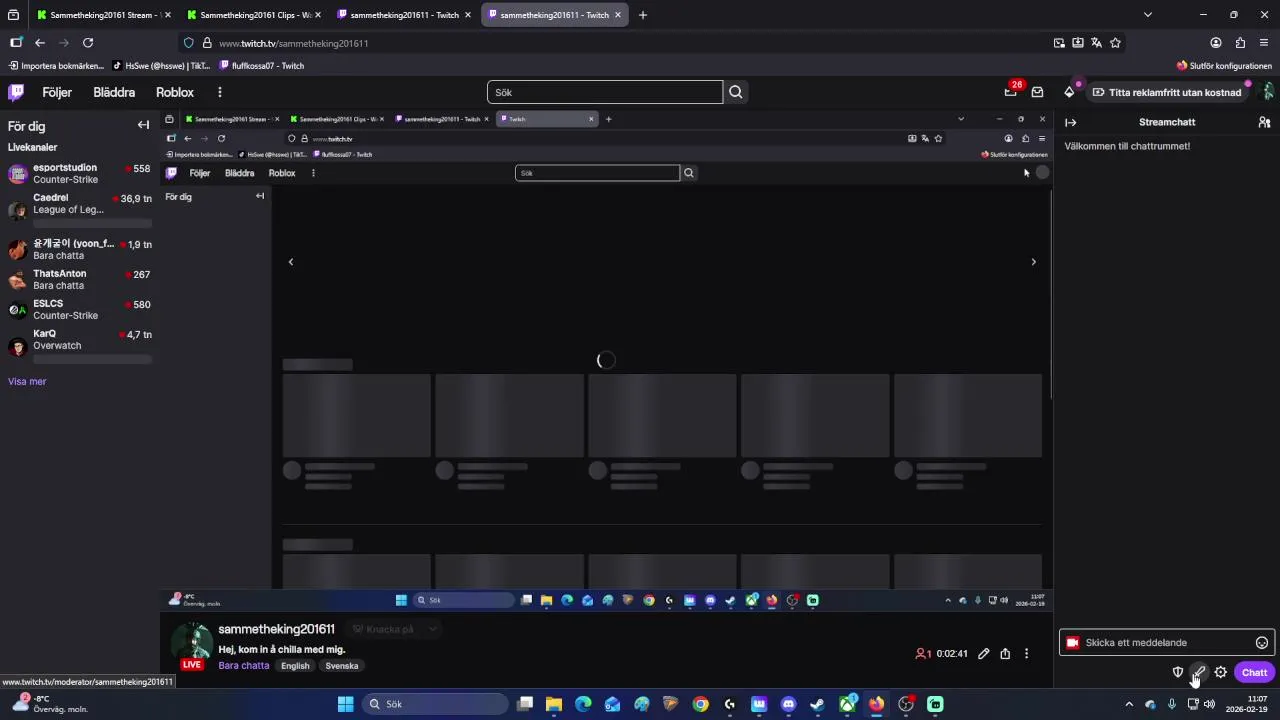Screen dimensions: 1280x720
Task: Open the Firefox account icon
Action: point(1216,43)
